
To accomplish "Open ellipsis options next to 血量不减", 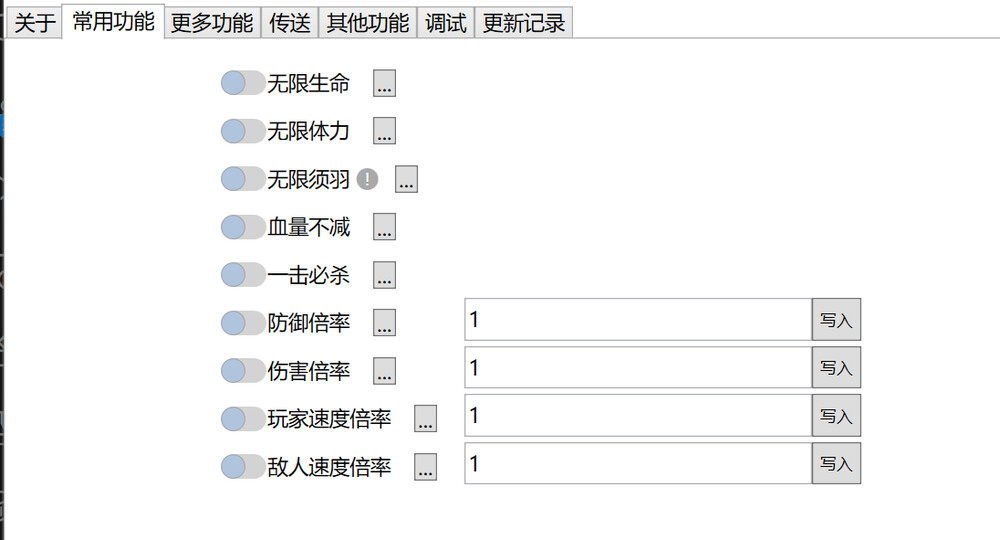I will click(384, 227).
